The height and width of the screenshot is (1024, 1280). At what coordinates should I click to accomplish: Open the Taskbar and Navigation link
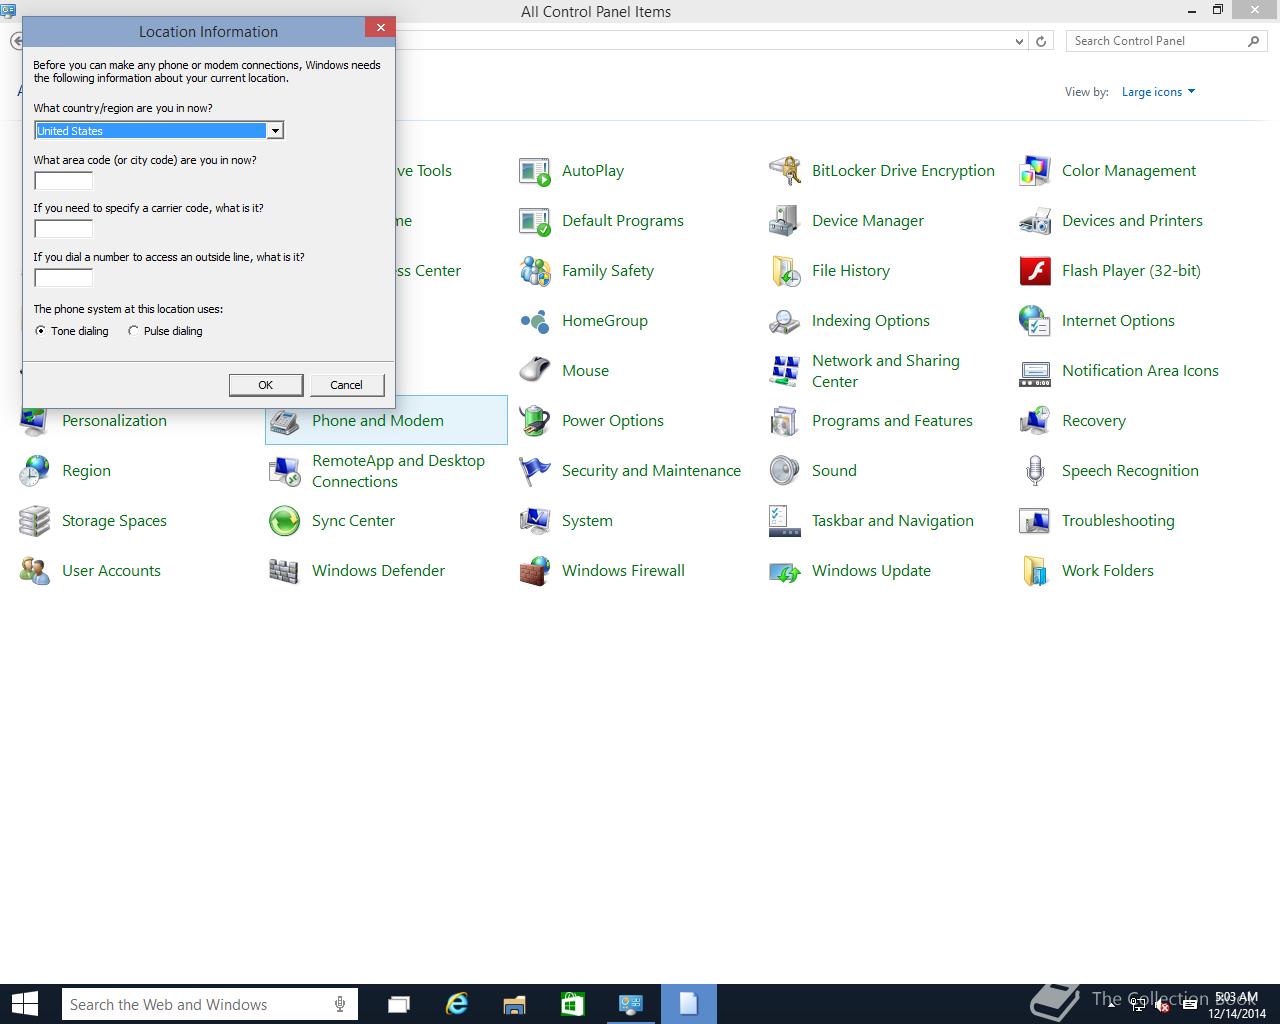point(893,521)
